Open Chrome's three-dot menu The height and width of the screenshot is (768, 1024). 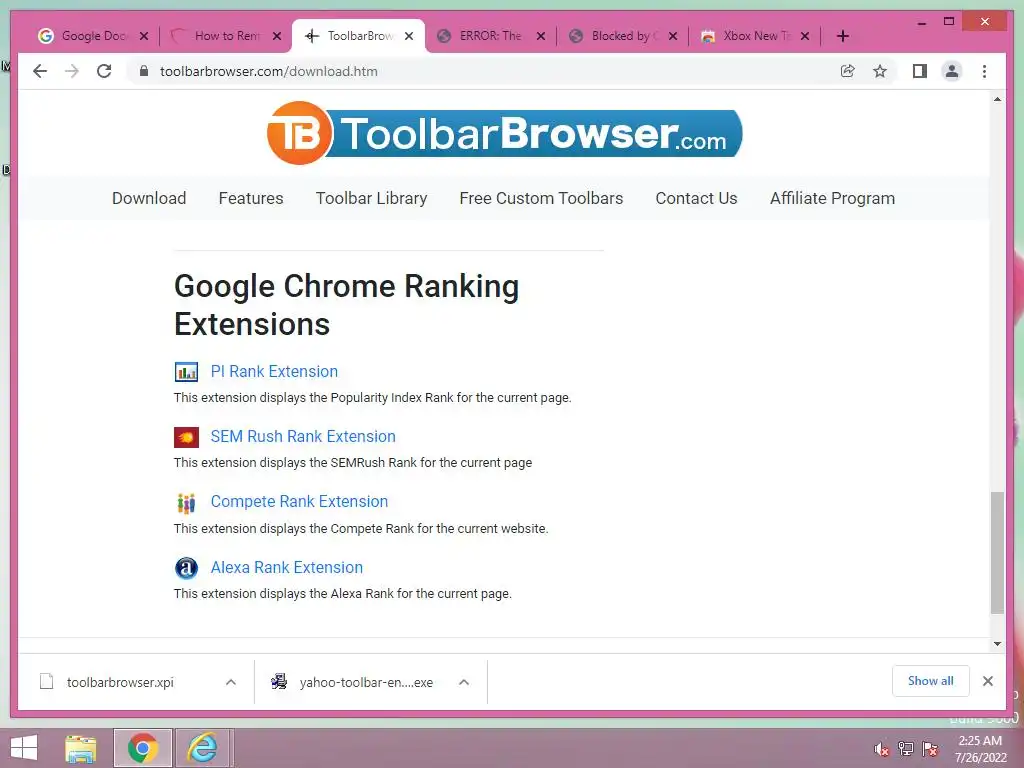pos(984,71)
